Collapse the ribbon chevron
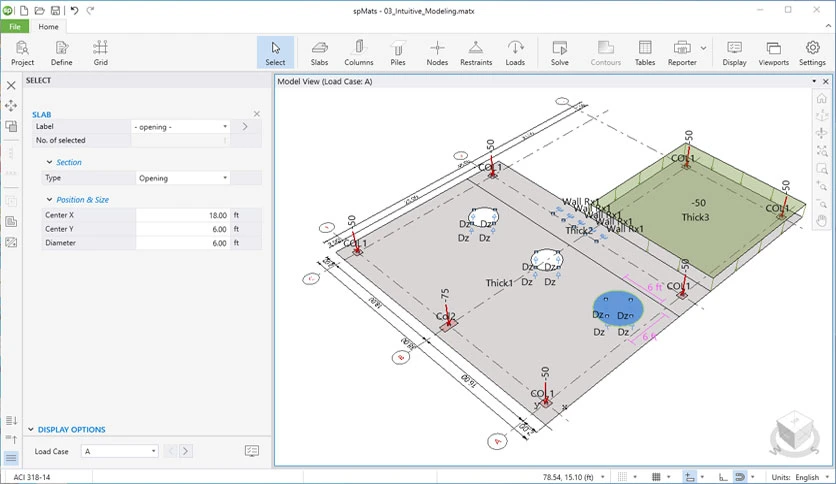The image size is (836, 484). pos(829,26)
